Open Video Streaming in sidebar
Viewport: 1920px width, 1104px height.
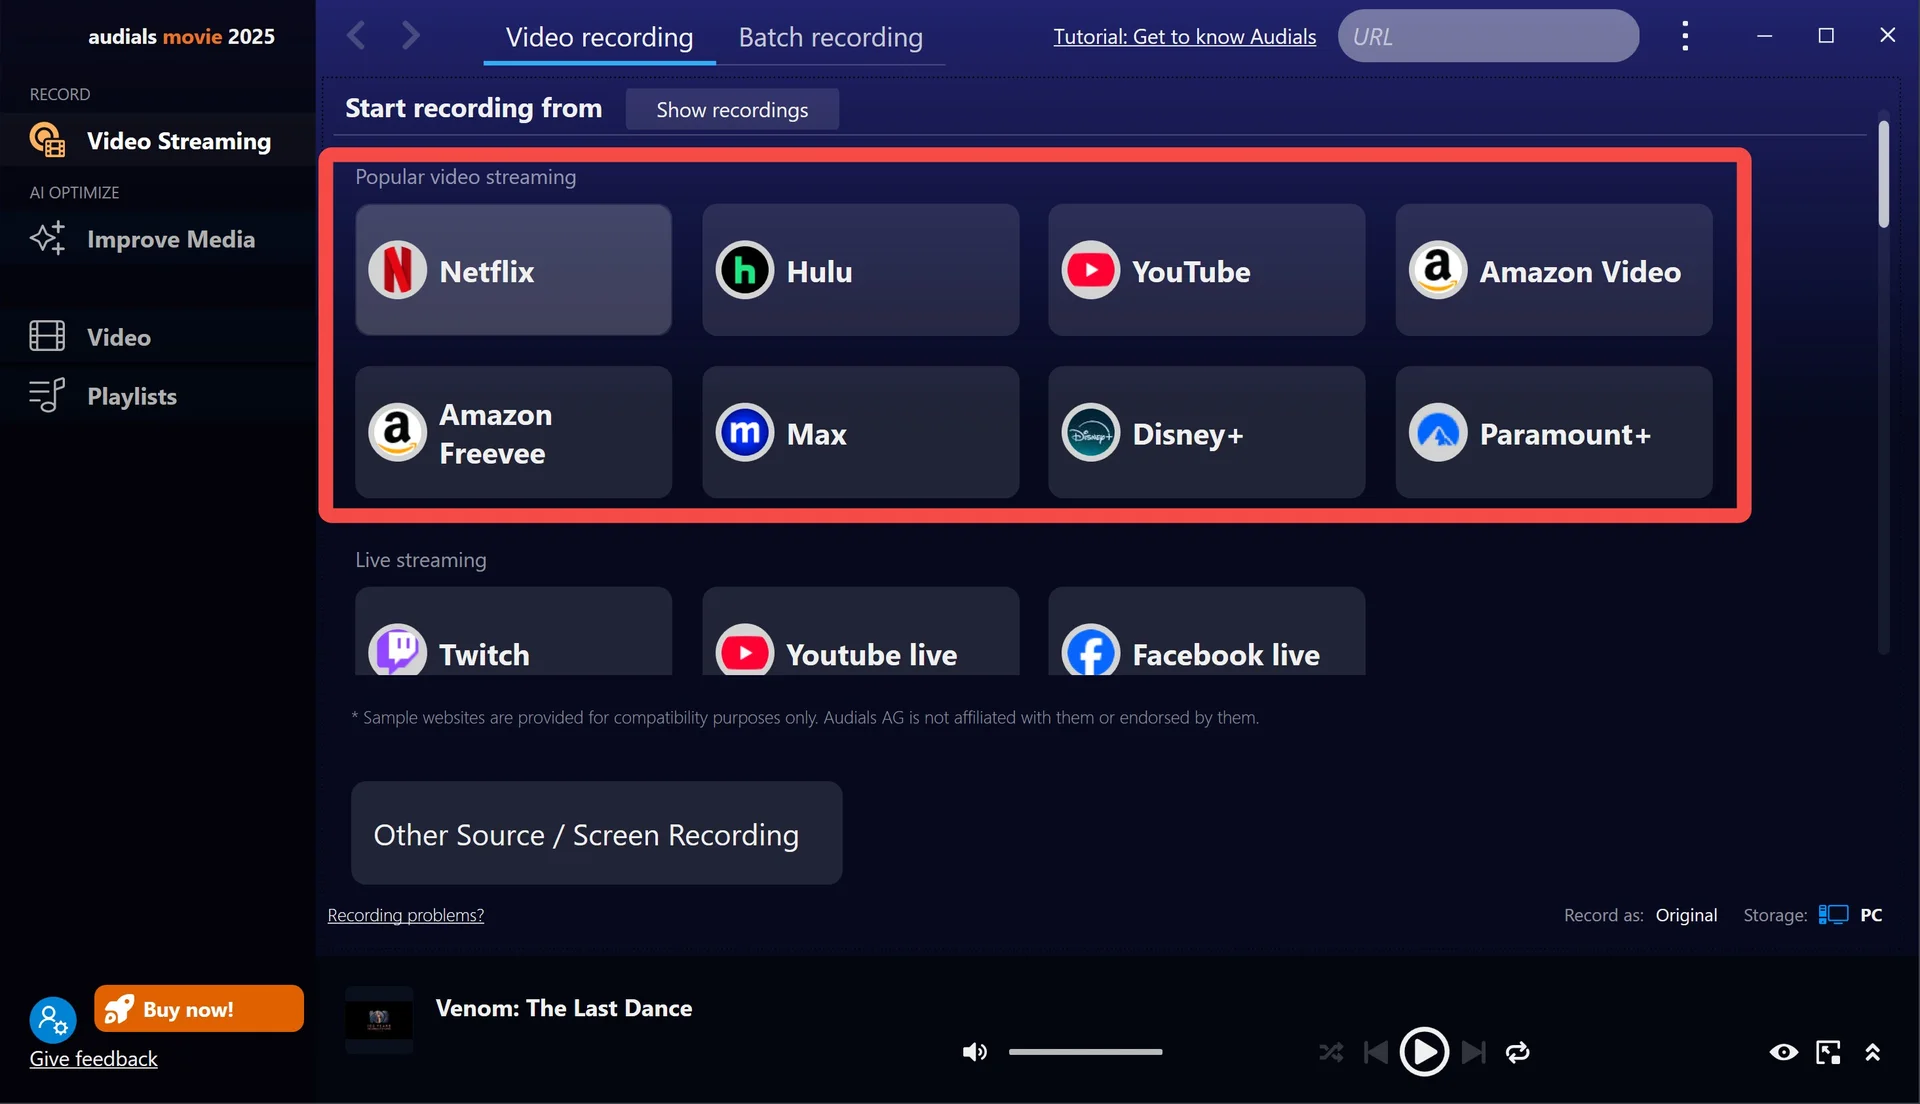click(x=158, y=141)
